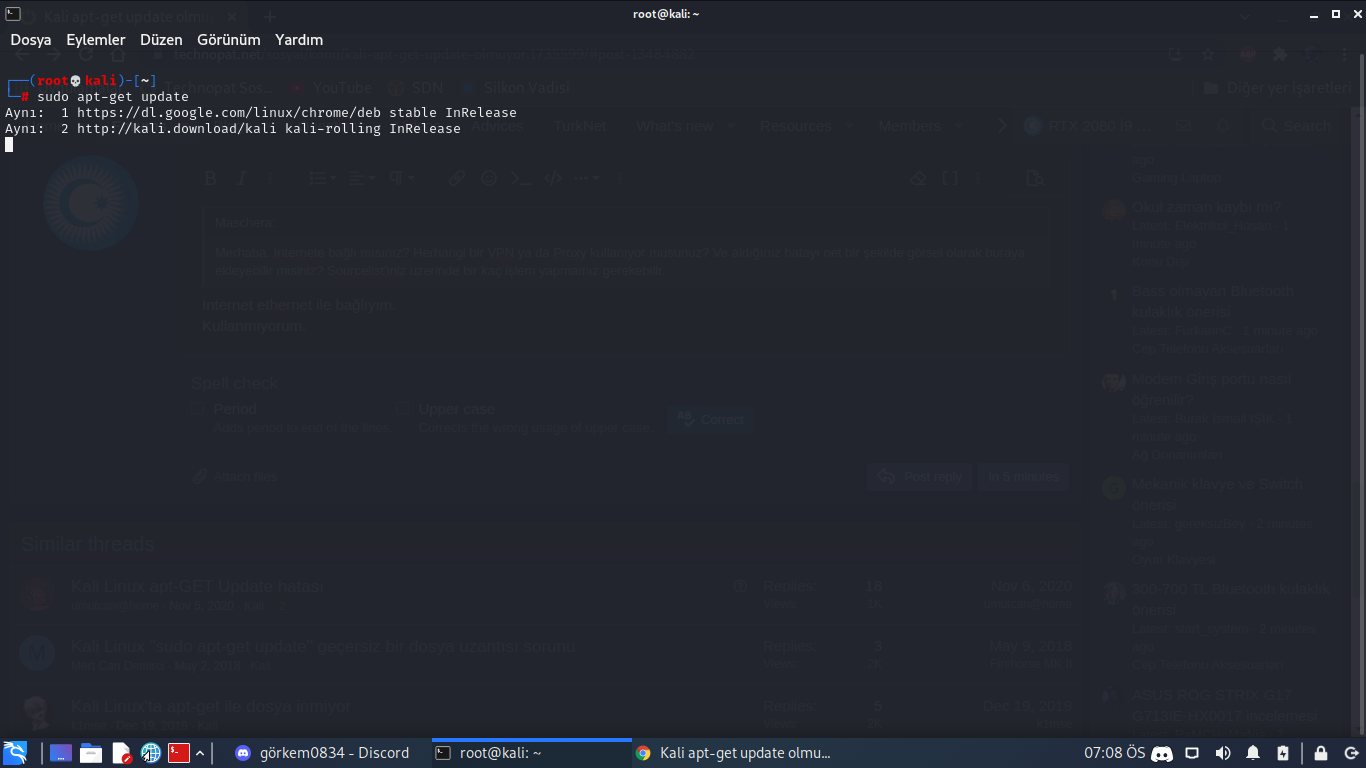The image size is (1366, 768).
Task: Select the root@kali: ~ taskbar window button
Action: click(531, 753)
